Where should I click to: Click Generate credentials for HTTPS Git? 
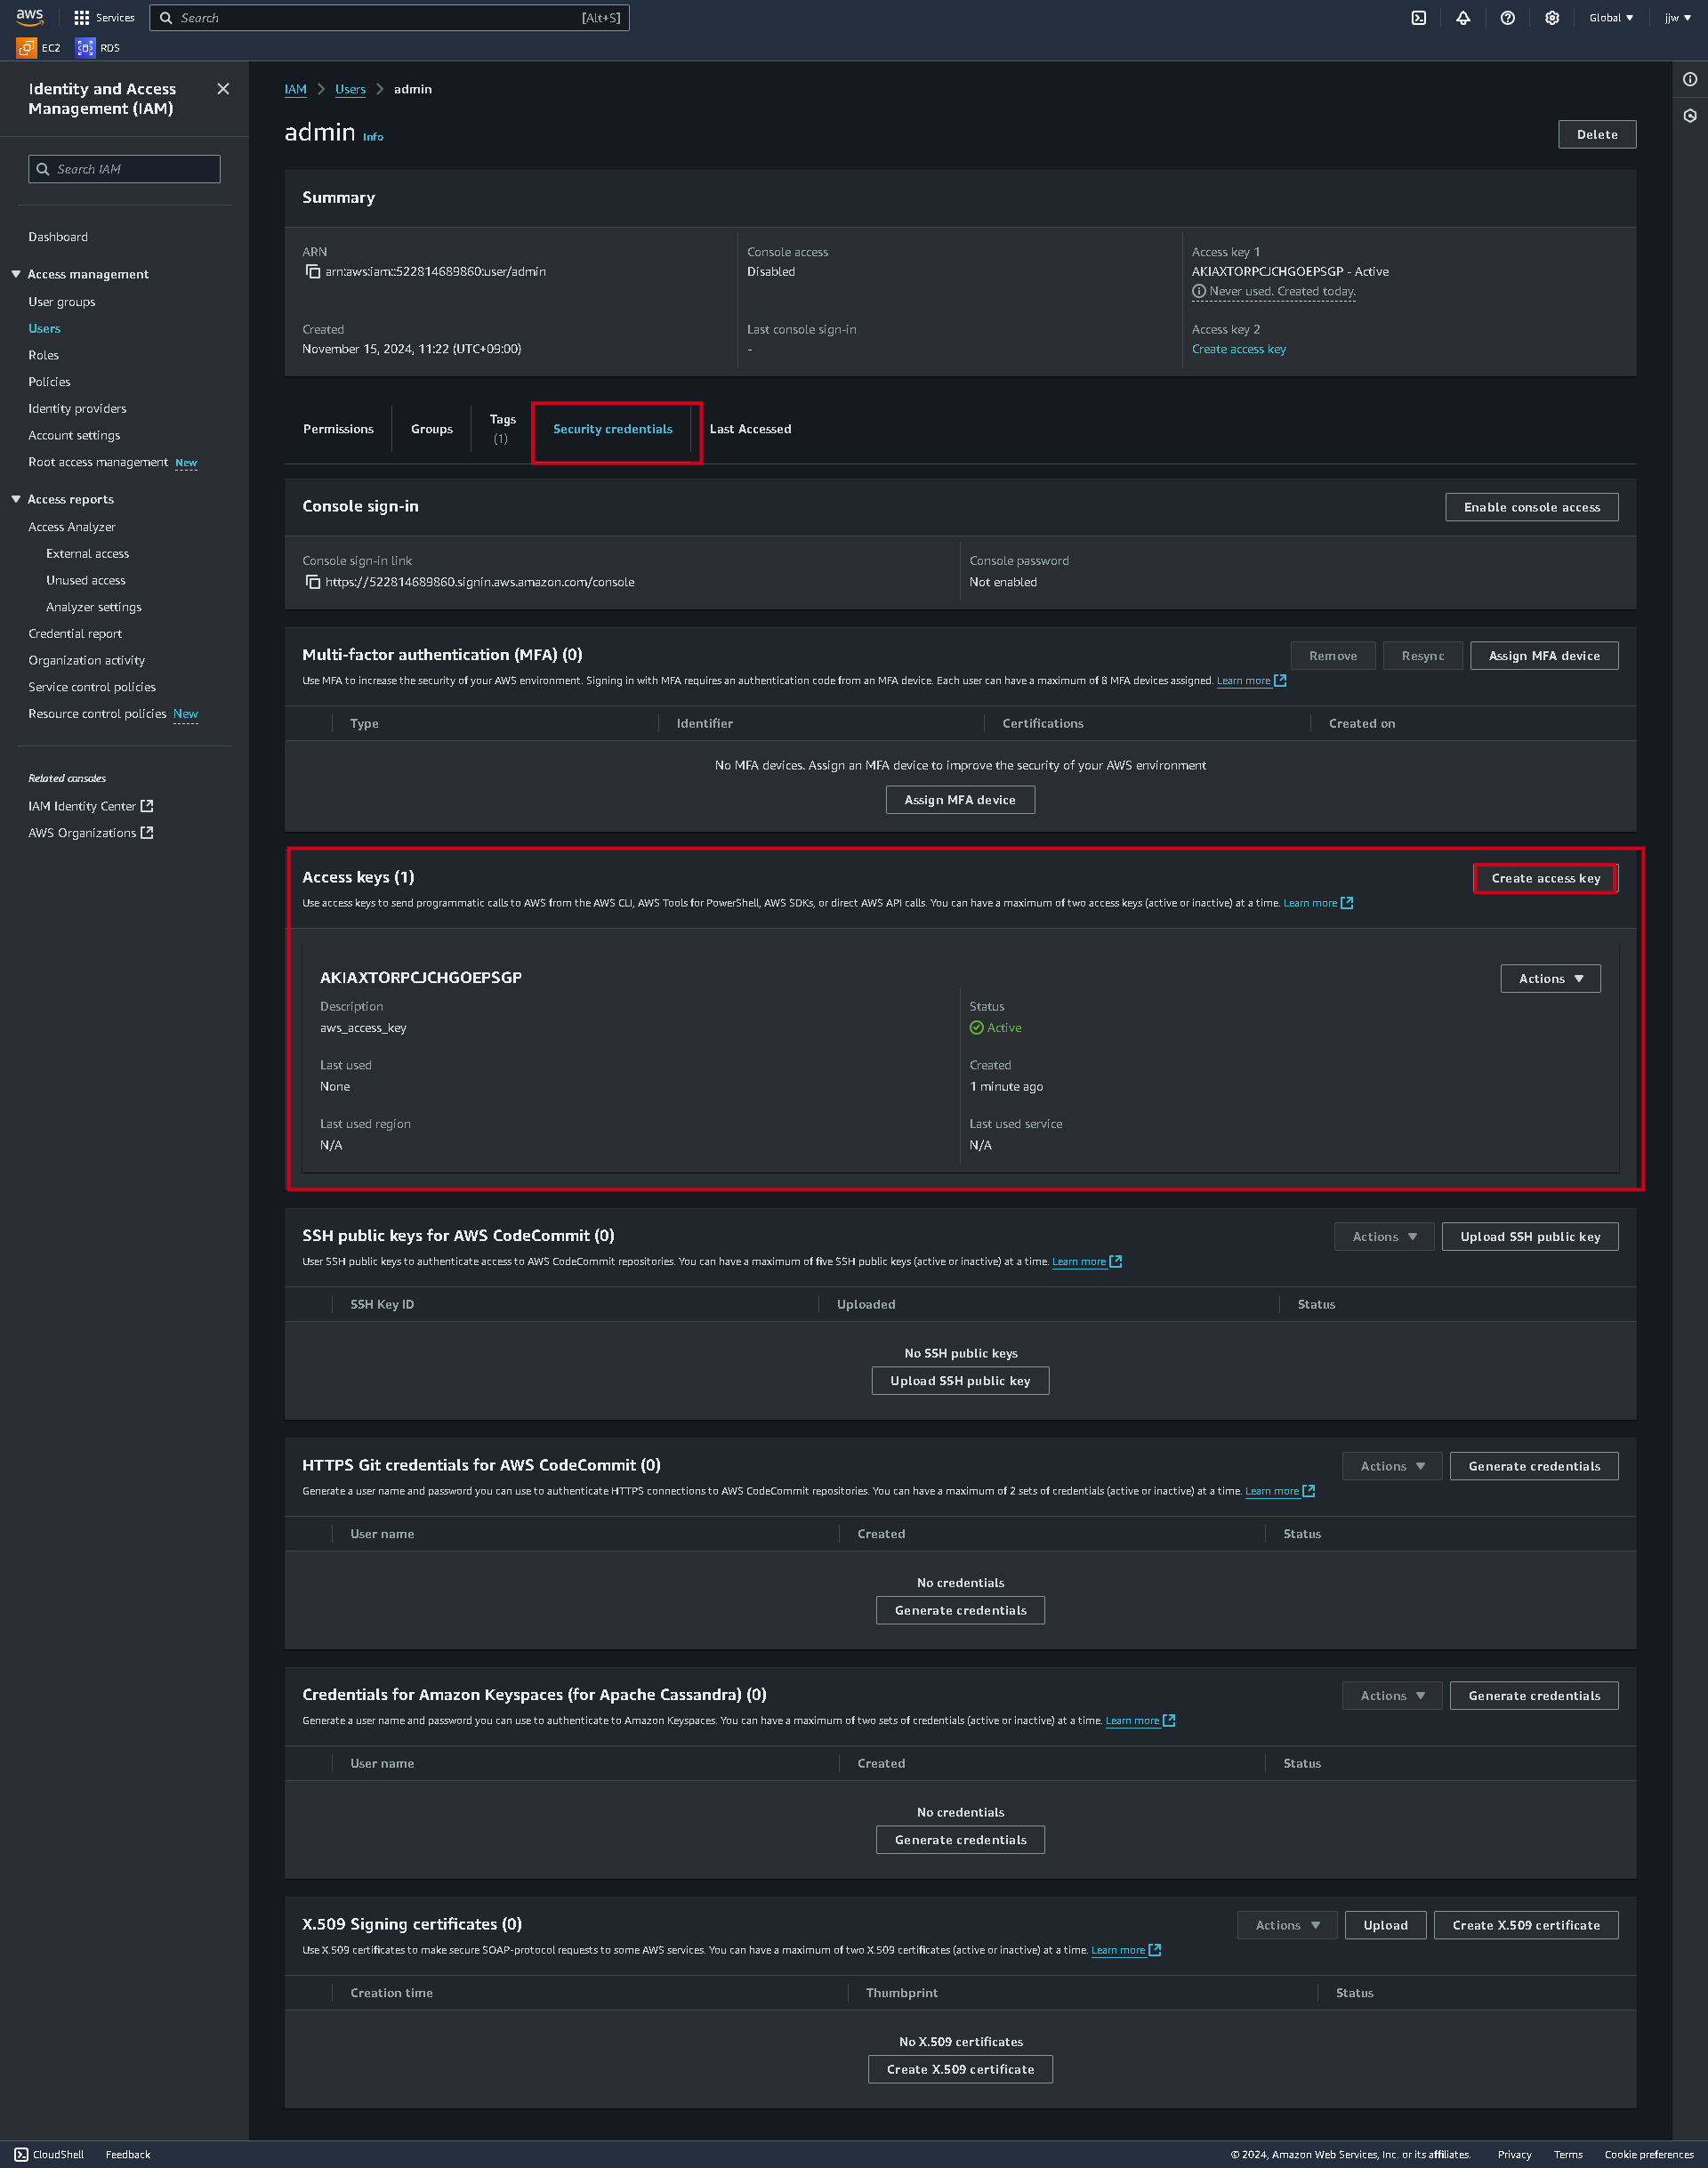coord(1533,1466)
